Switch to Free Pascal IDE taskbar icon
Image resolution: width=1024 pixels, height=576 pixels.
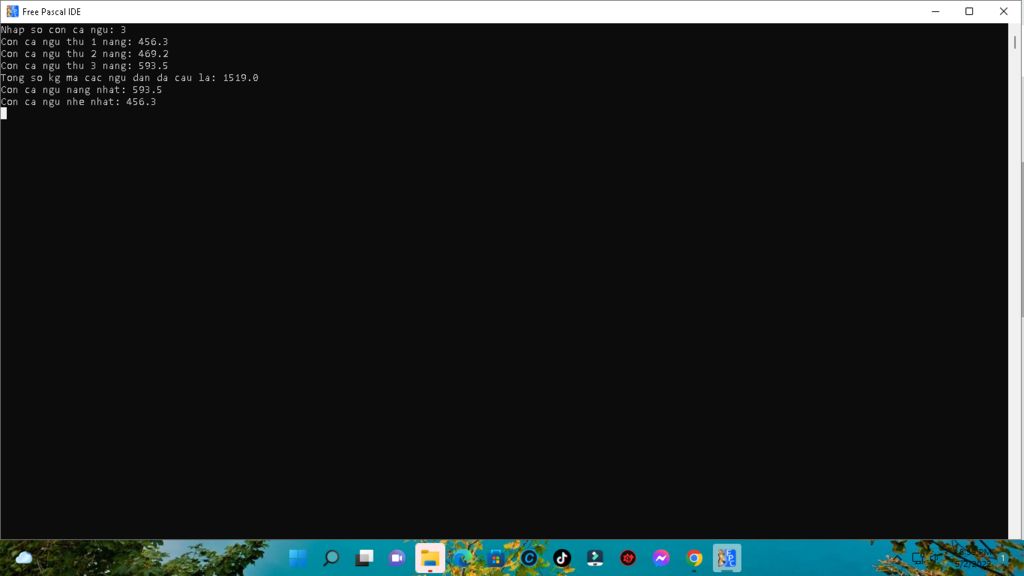point(727,558)
